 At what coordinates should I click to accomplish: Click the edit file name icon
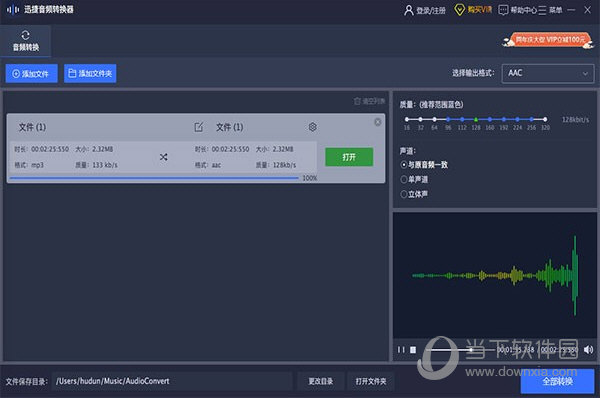199,127
